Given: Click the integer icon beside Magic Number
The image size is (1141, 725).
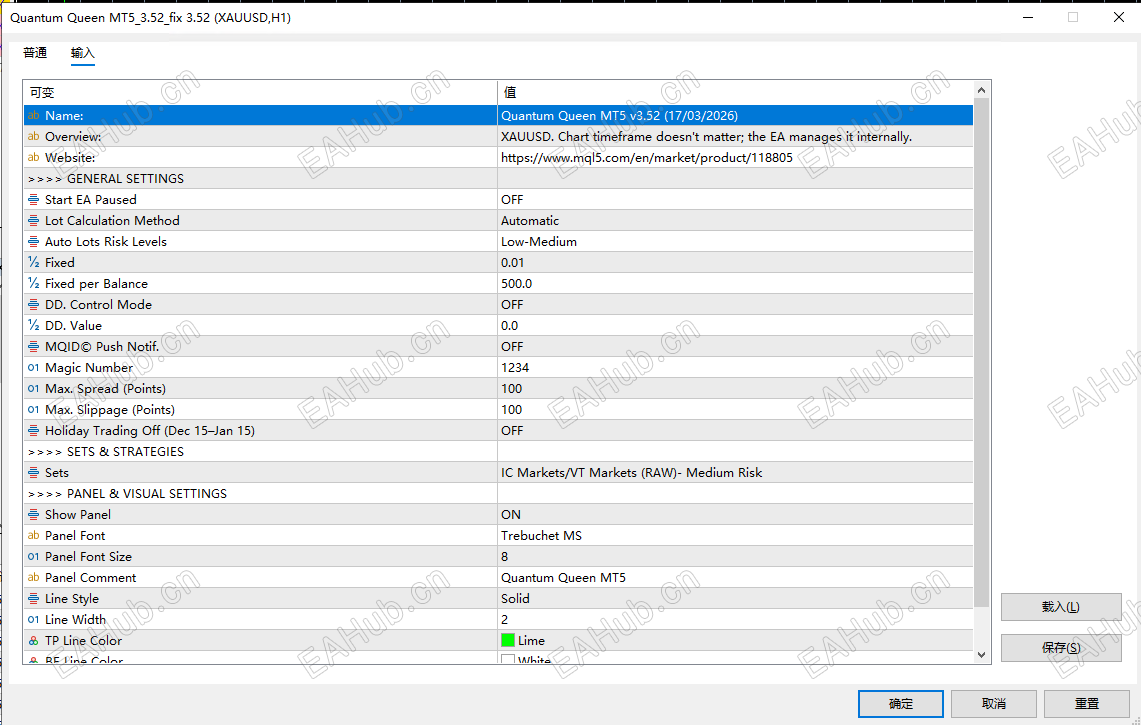Looking at the screenshot, I should 33,368.
